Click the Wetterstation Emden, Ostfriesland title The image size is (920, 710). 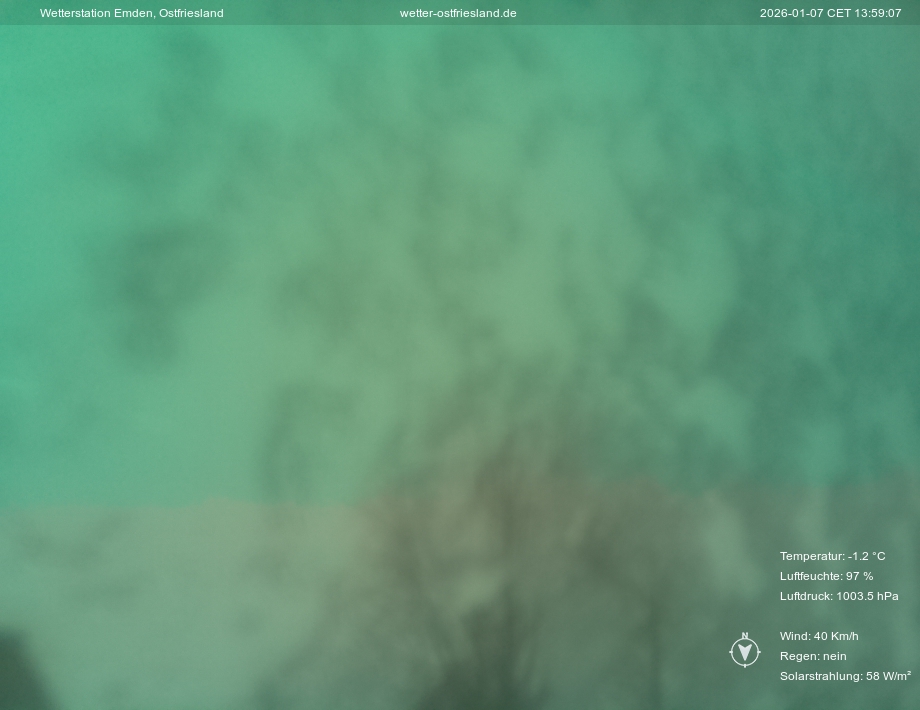[x=131, y=13]
